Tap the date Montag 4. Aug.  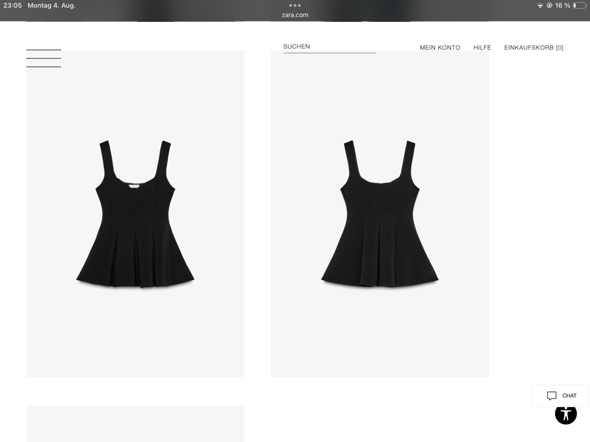point(51,6)
